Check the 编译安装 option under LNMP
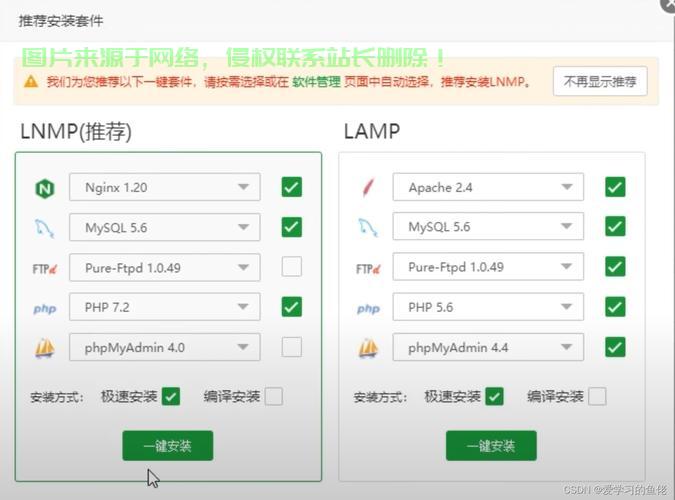 coord(273,397)
